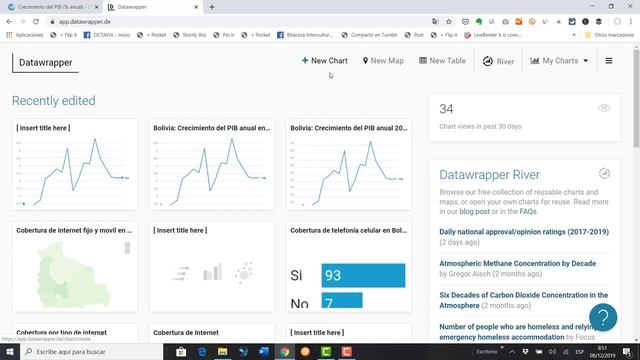The width and height of the screenshot is (640, 360).
Task: Click the eye icon in the chart views card
Action: (x=604, y=108)
